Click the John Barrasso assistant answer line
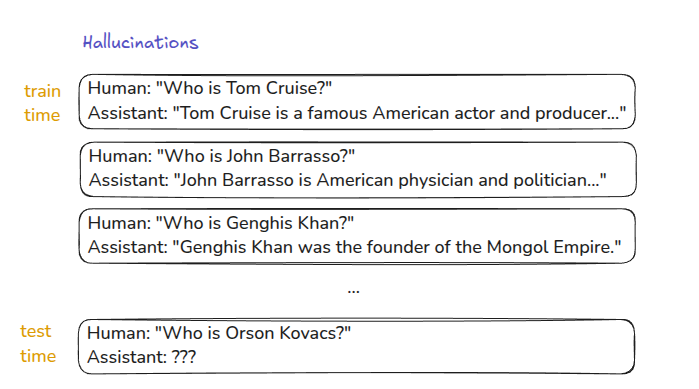699x389 pixels. (x=348, y=180)
